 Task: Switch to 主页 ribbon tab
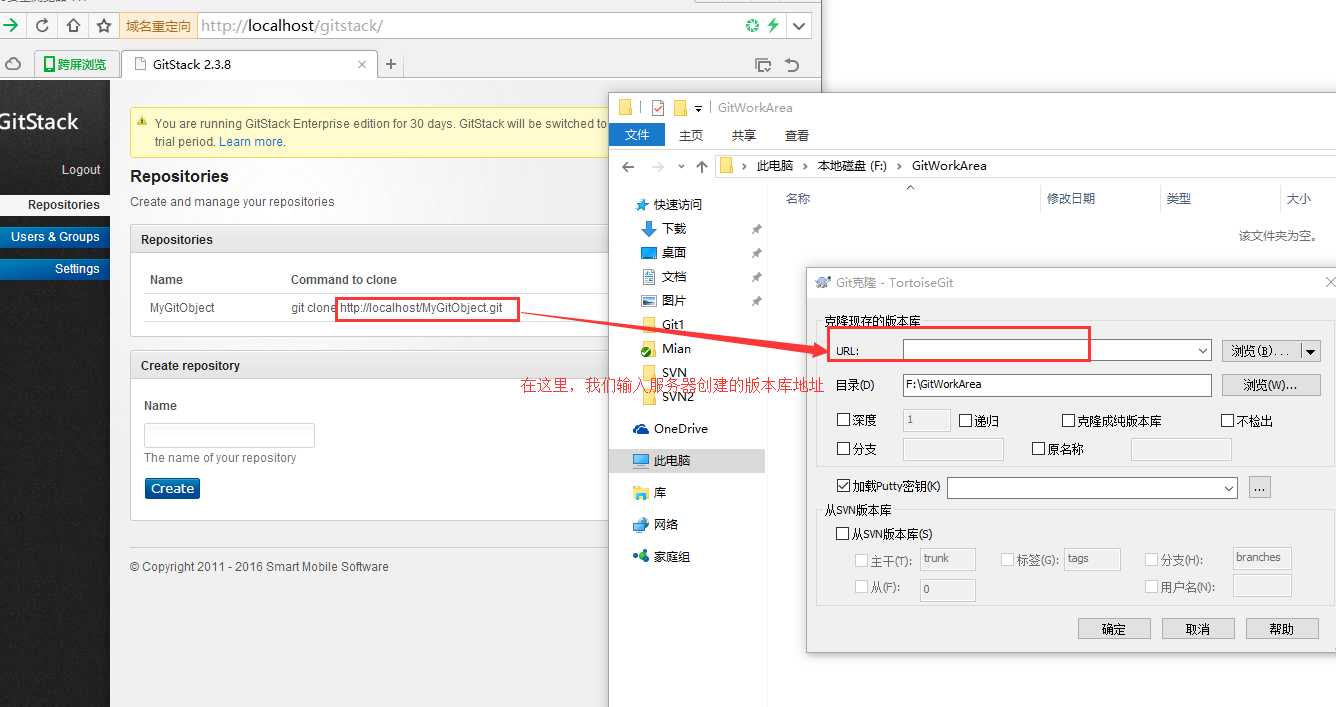[x=691, y=135]
